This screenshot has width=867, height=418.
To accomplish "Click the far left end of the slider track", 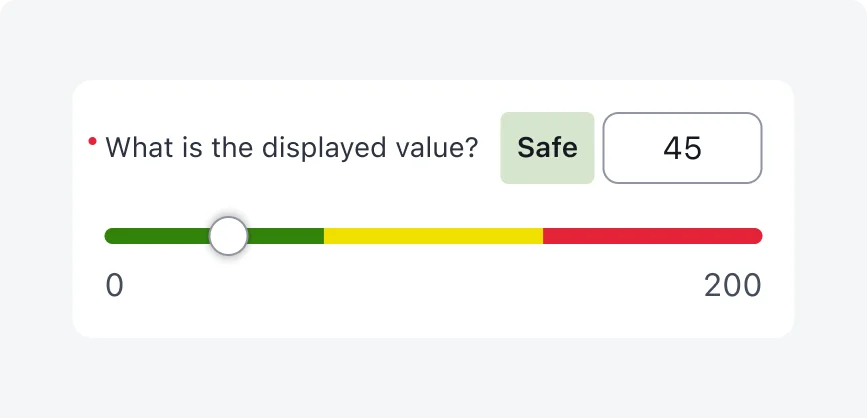I will (x=109, y=236).
